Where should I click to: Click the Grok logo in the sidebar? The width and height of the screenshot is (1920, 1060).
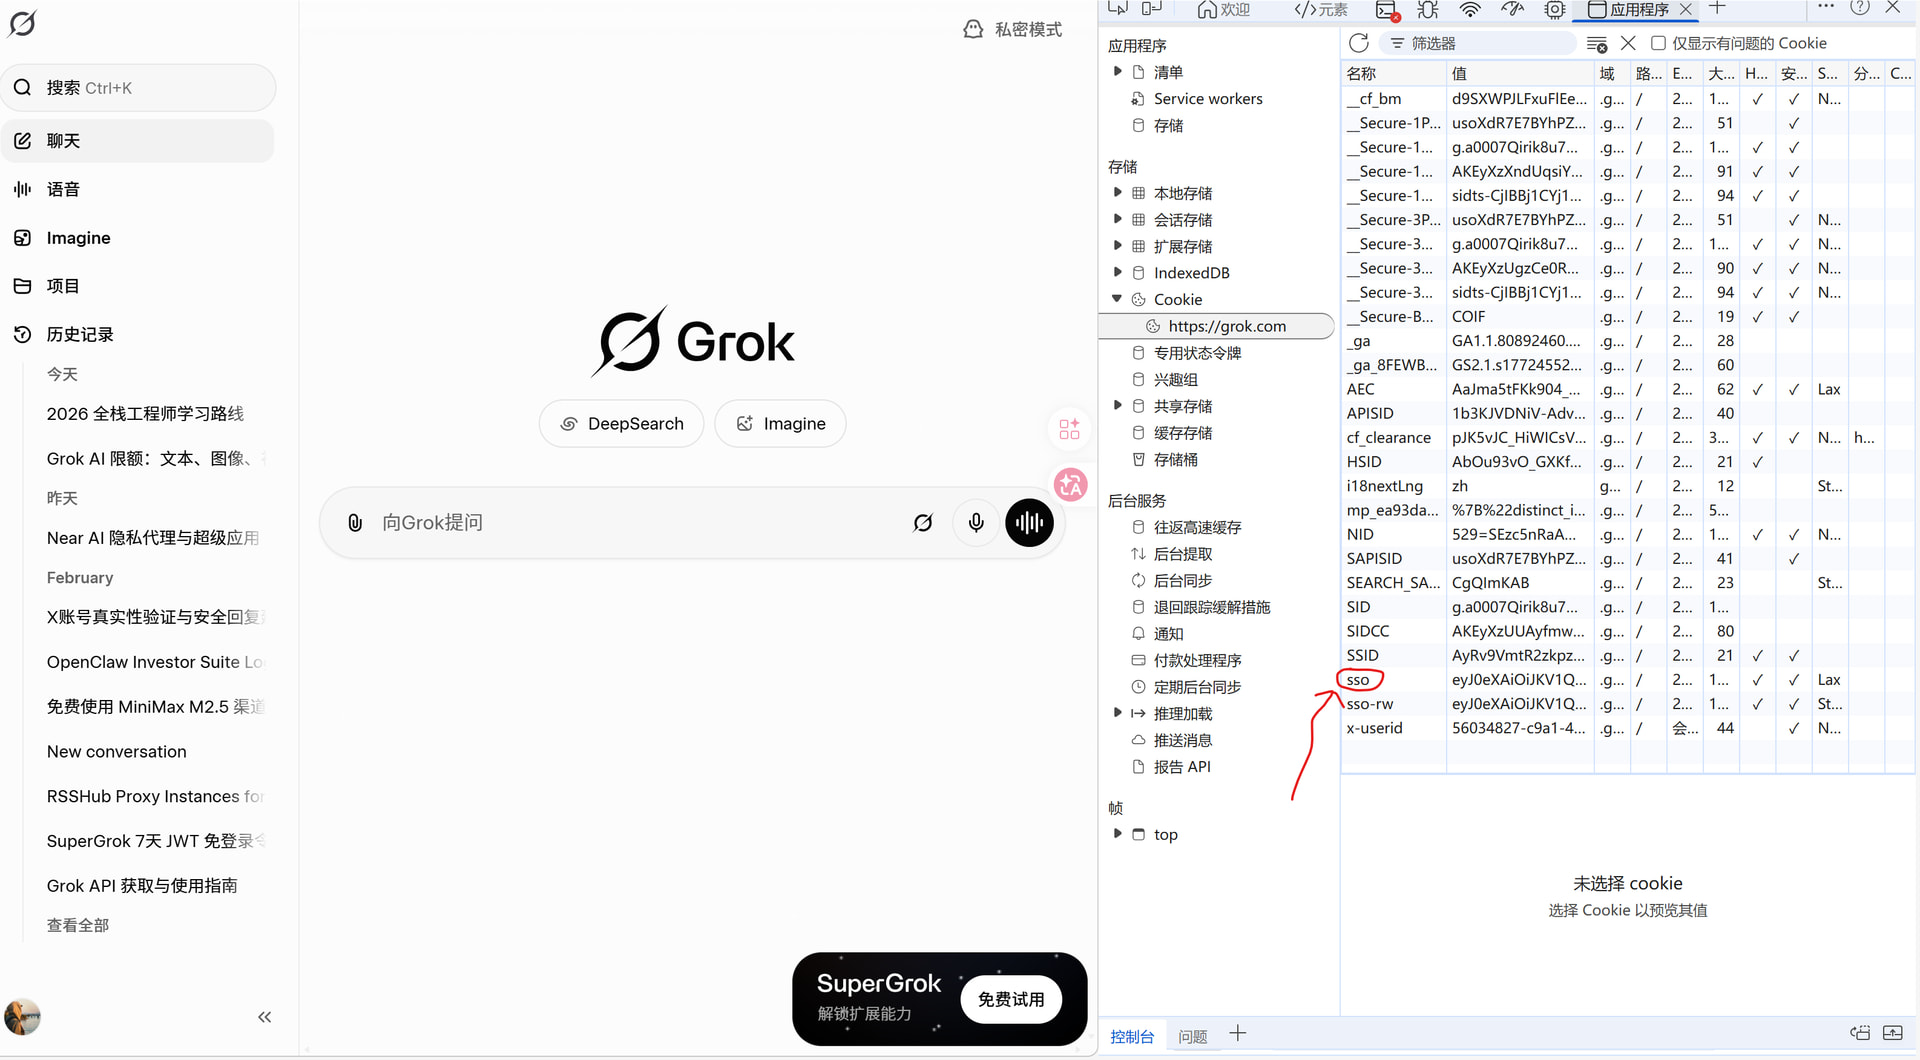click(22, 23)
